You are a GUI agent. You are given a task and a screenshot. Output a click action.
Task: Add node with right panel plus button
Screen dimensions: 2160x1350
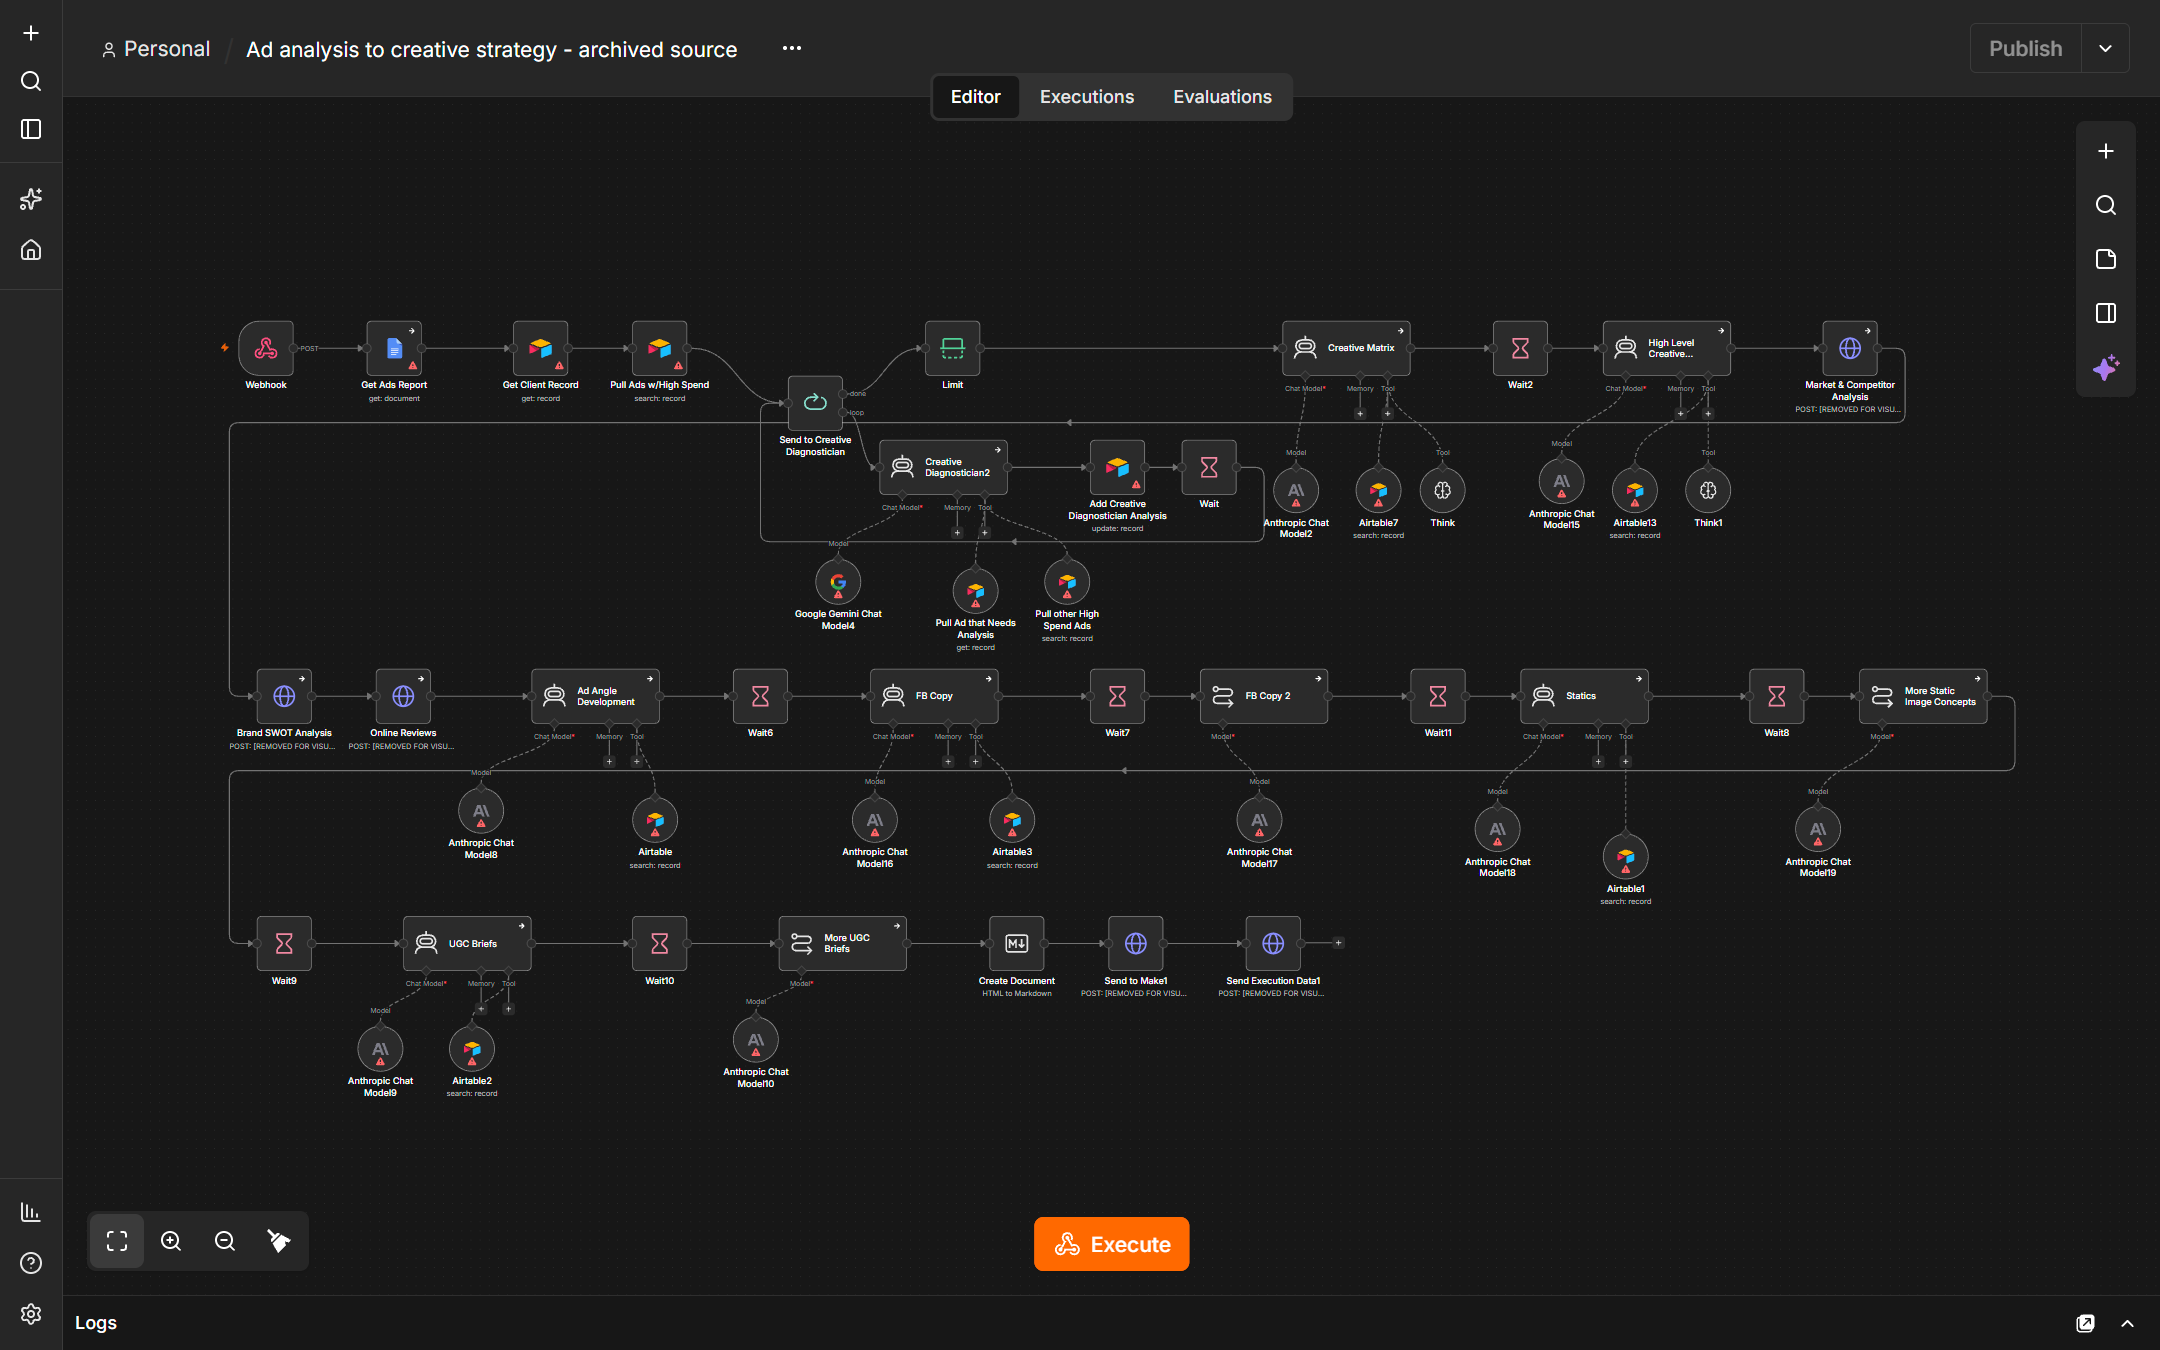(2106, 151)
